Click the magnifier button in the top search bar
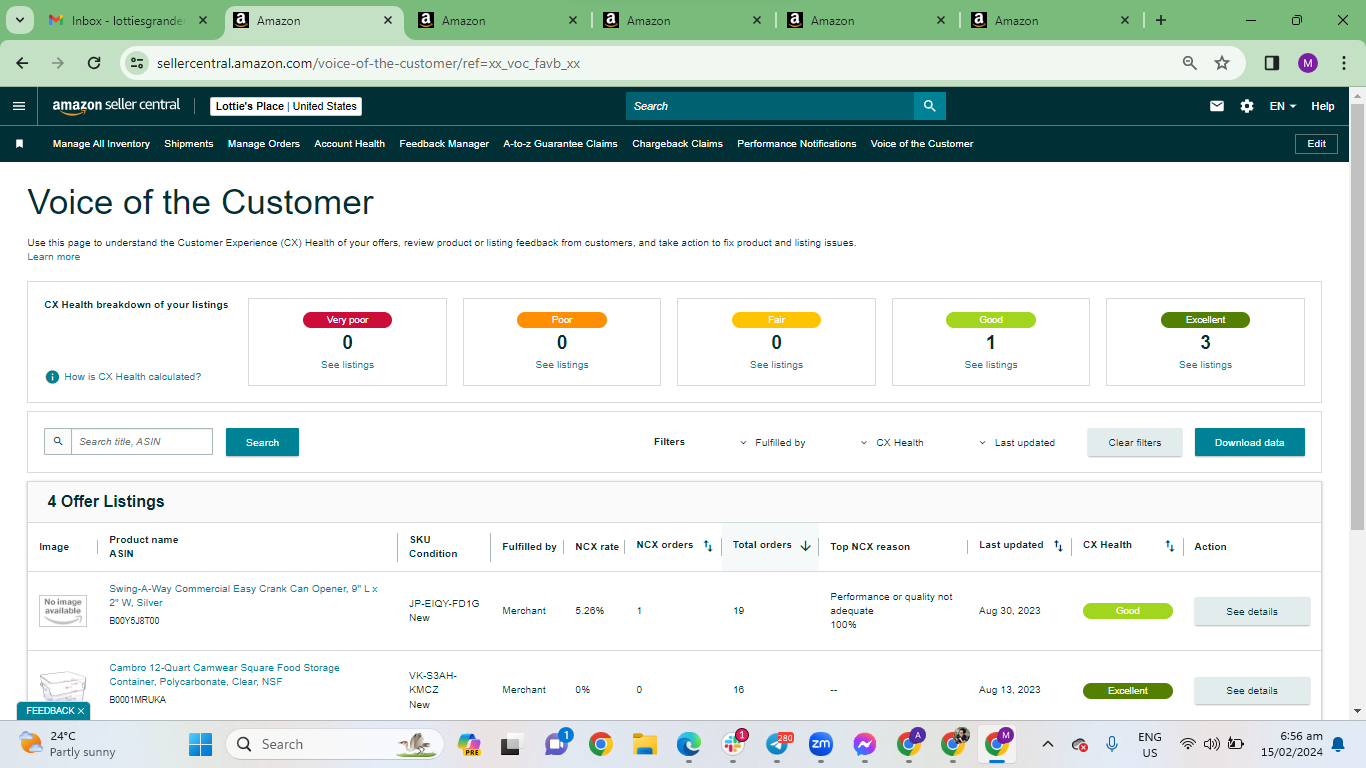This screenshot has width=1366, height=768. click(x=930, y=106)
